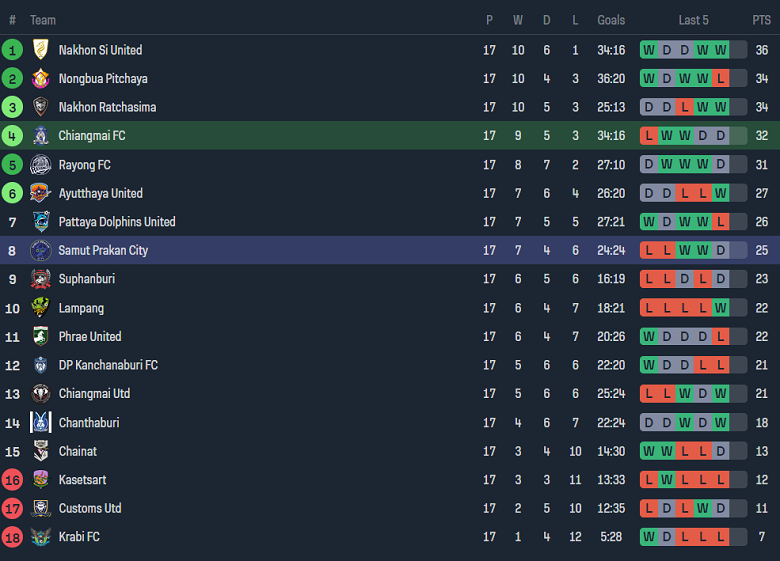
Task: Click Chiangmai FC's first loss form badge
Action: click(x=650, y=136)
